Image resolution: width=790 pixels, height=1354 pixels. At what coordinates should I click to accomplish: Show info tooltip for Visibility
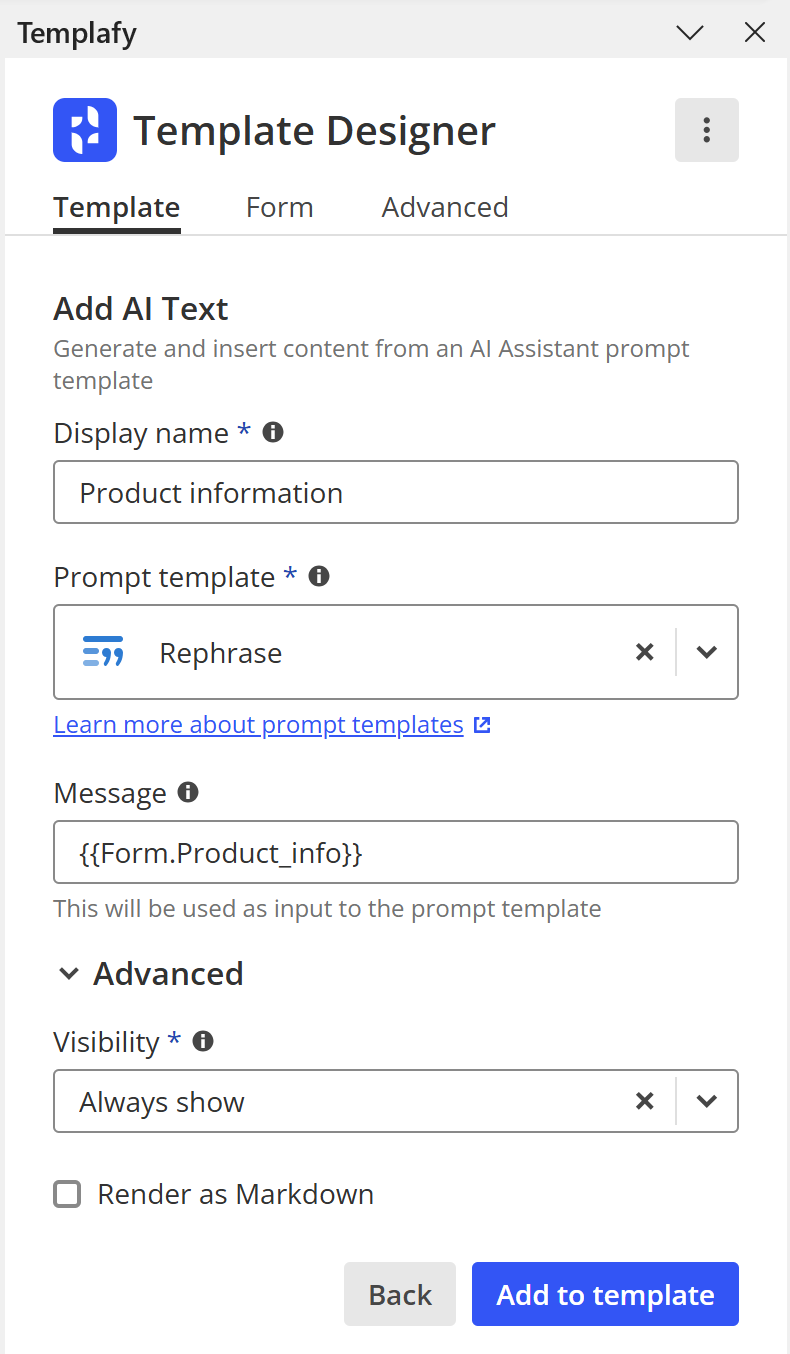click(x=203, y=1041)
